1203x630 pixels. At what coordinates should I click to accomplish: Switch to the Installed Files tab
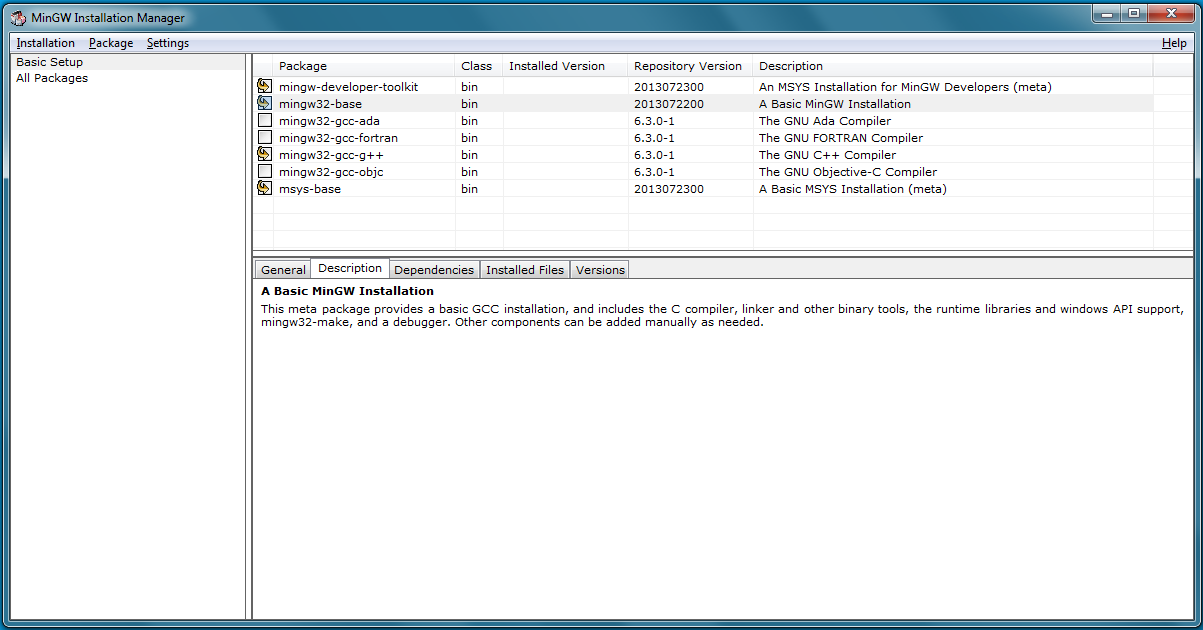525,270
